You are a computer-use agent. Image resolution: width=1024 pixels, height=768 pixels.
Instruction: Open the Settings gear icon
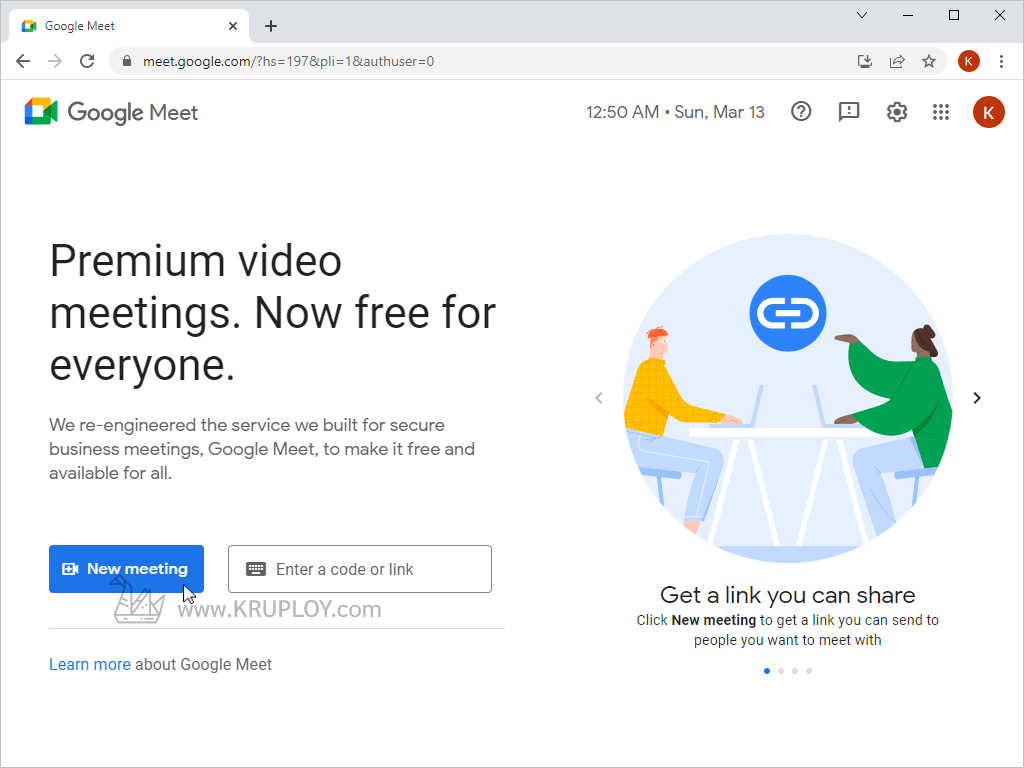click(x=897, y=112)
